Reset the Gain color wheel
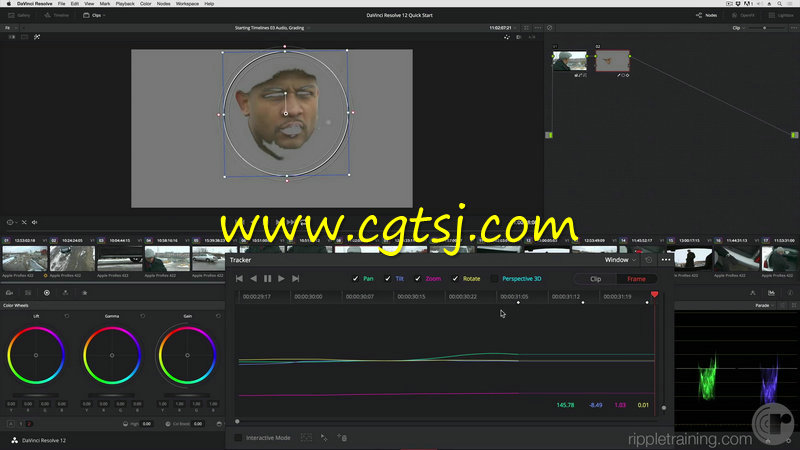800x450 pixels. click(x=218, y=316)
